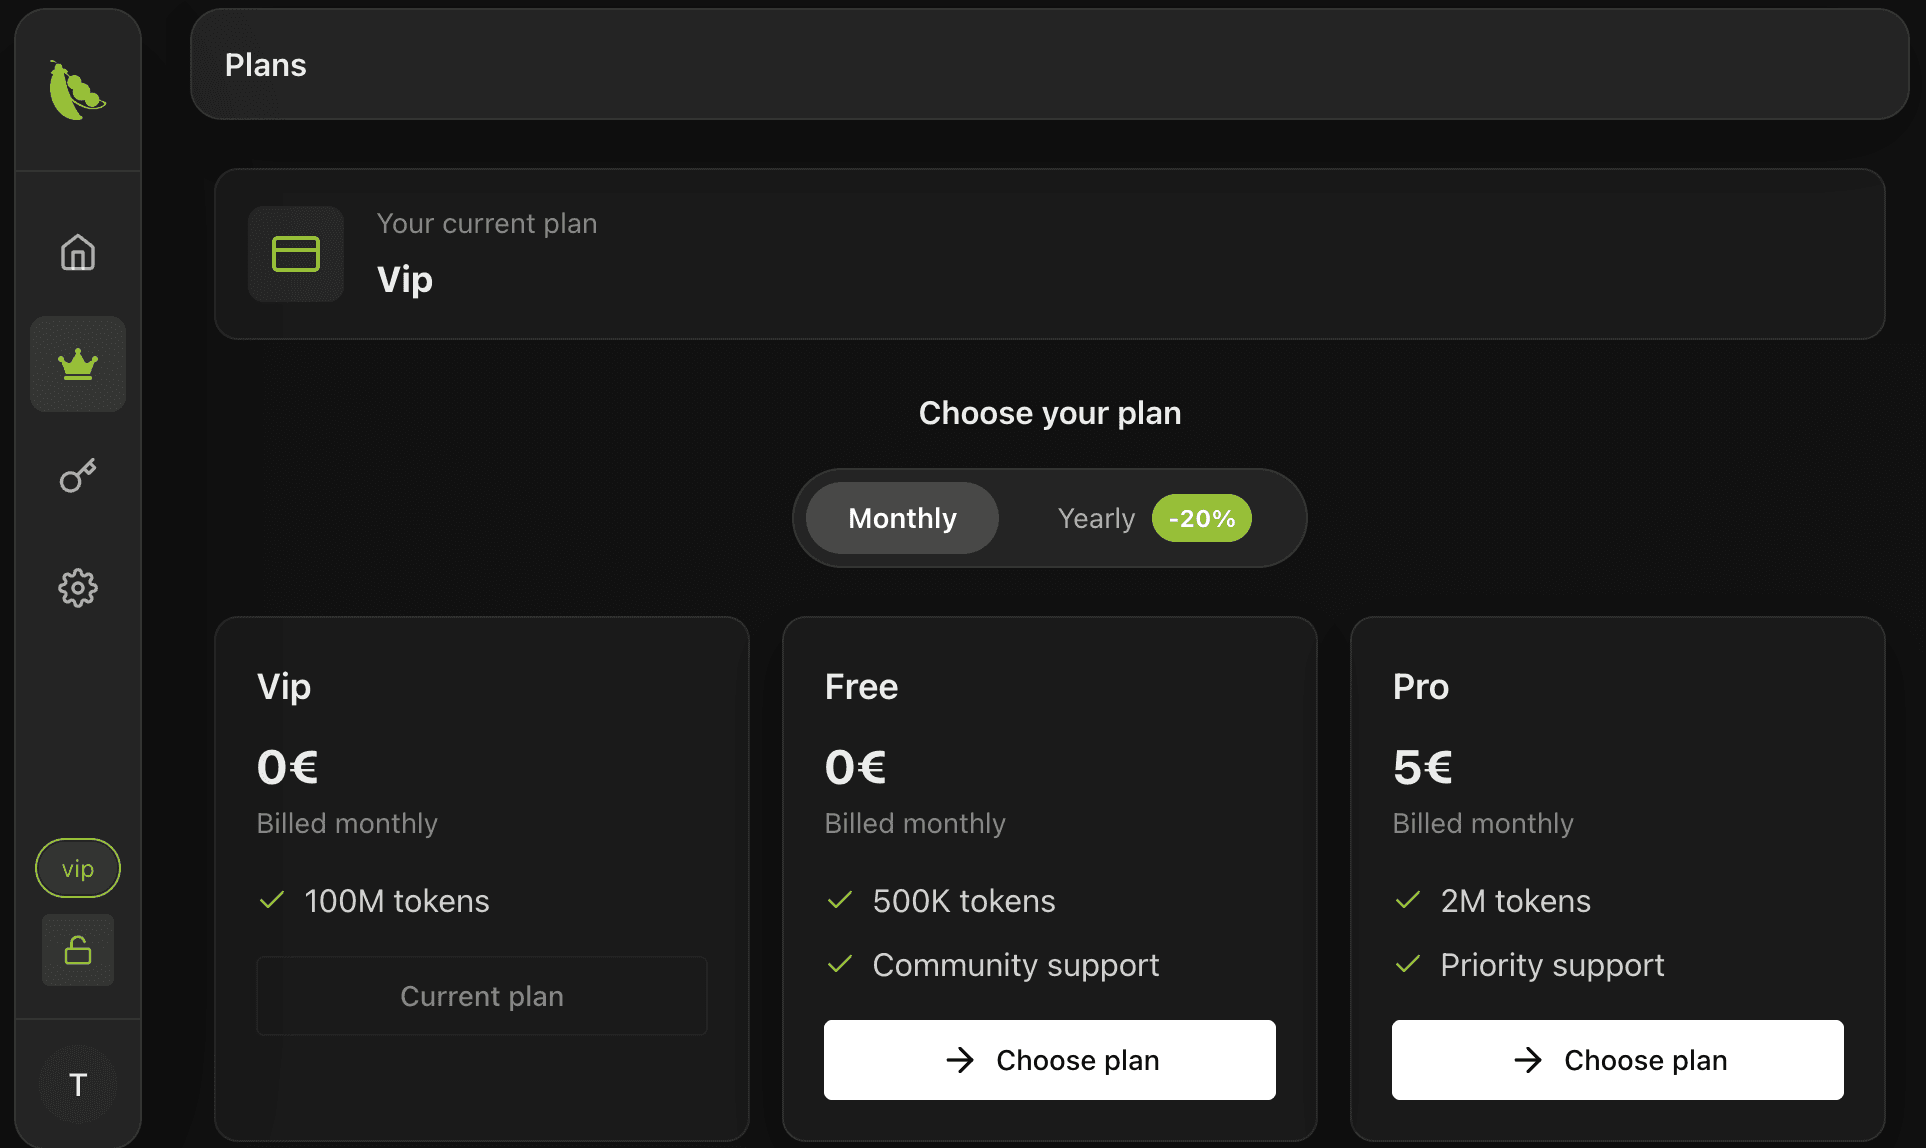Viewport: 1926px width, 1148px height.
Task: Select the crown Plans icon
Action: 78,364
